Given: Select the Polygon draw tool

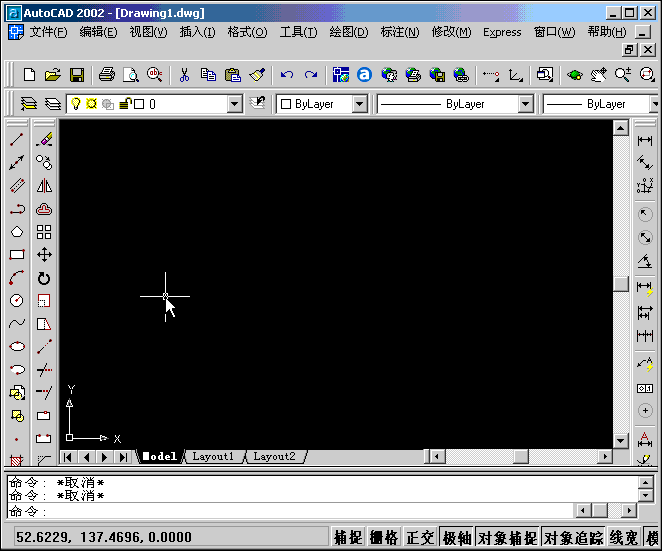Looking at the screenshot, I should [x=17, y=232].
